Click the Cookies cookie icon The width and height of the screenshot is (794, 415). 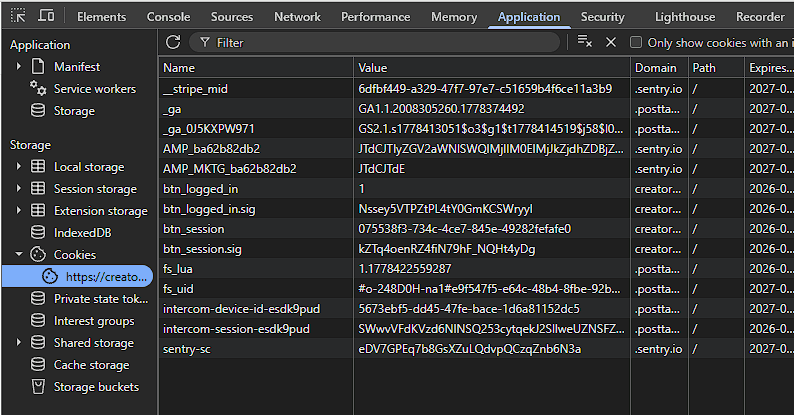click(x=38, y=254)
